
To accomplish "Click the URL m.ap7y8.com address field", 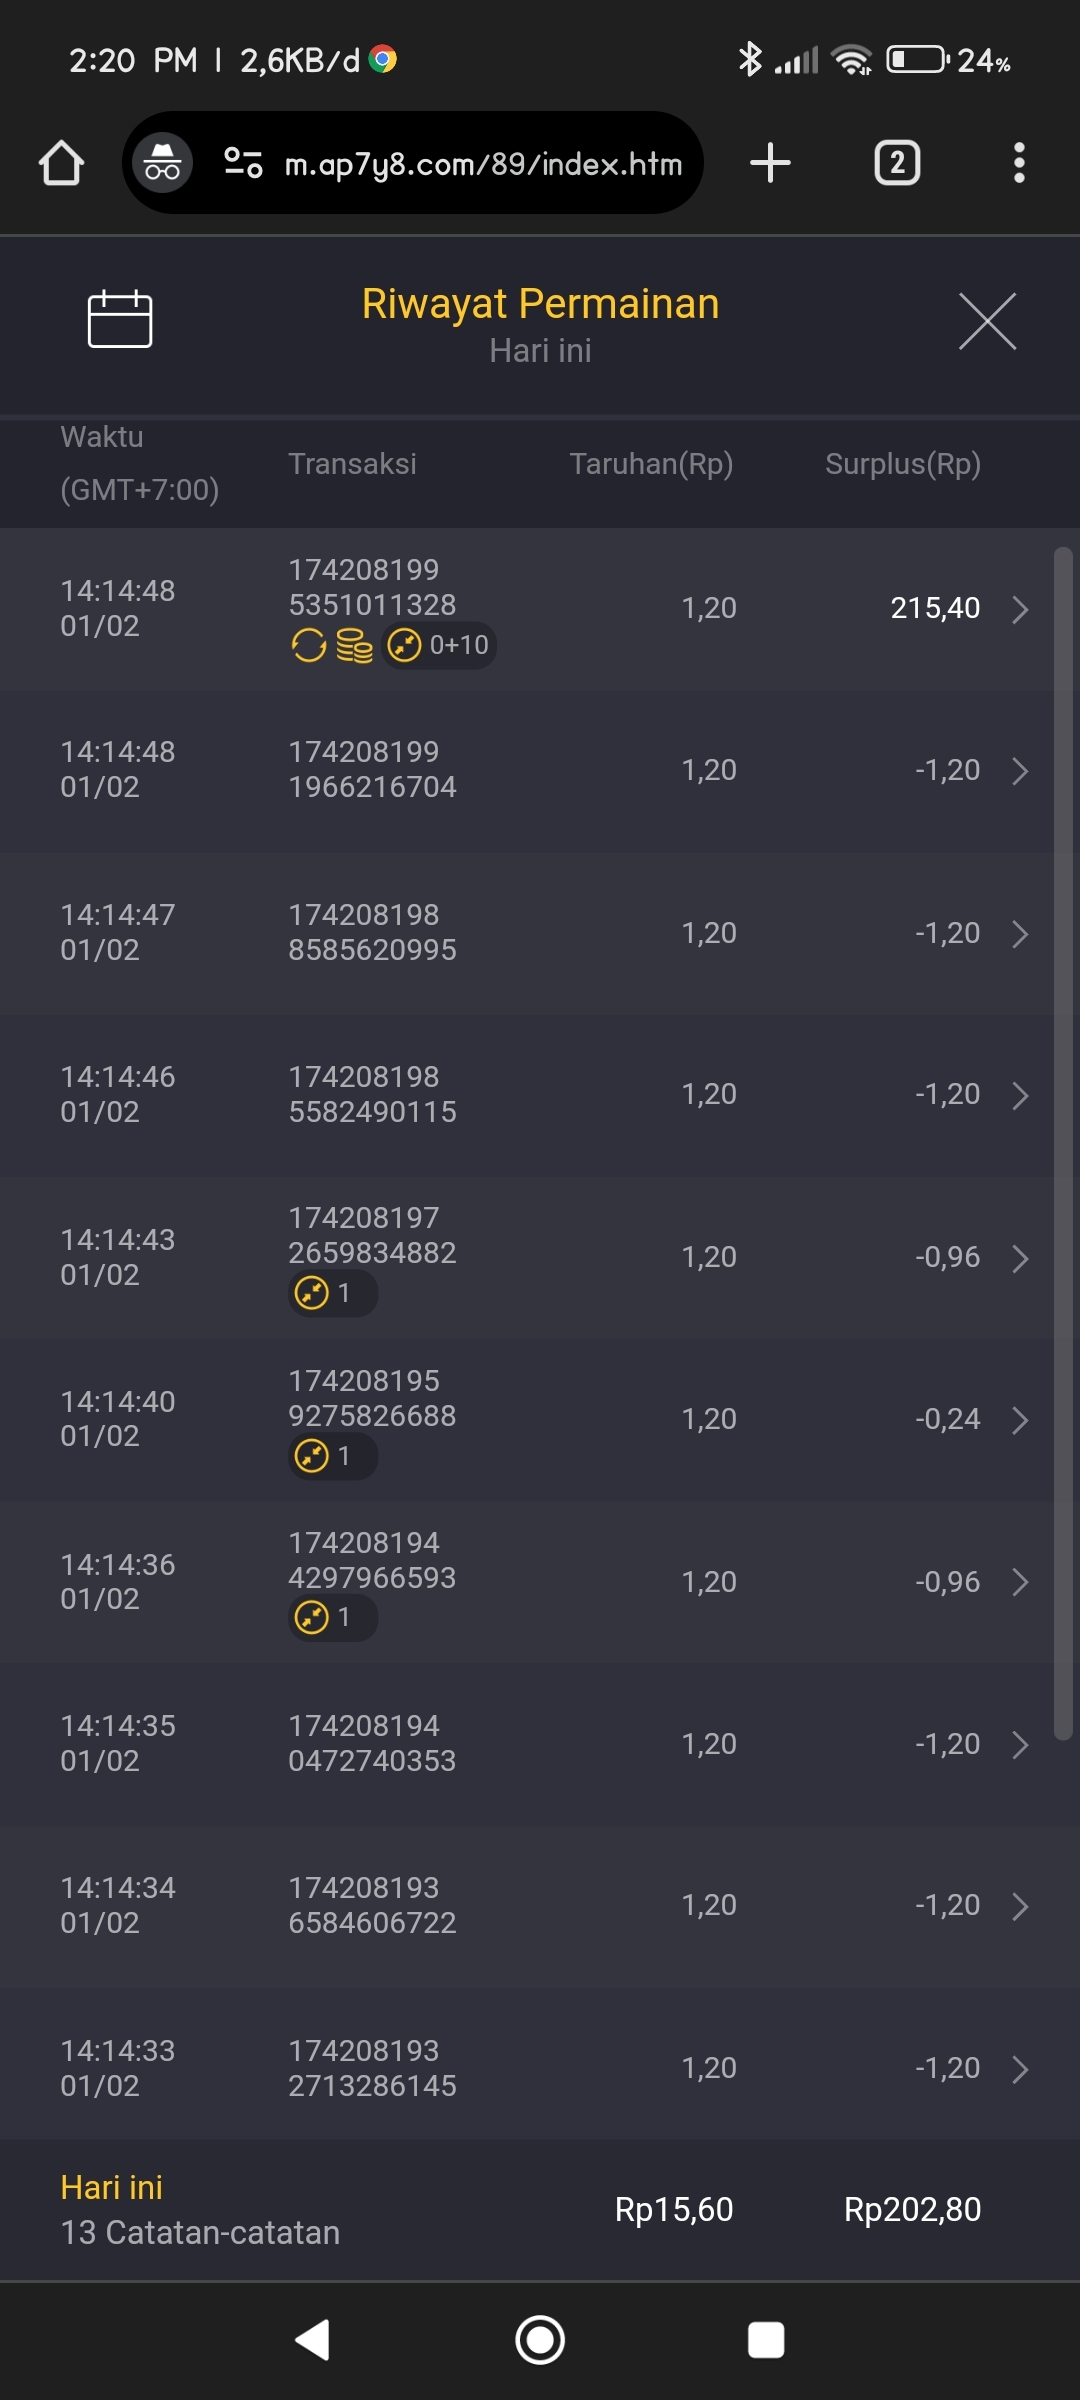I will (x=483, y=164).
